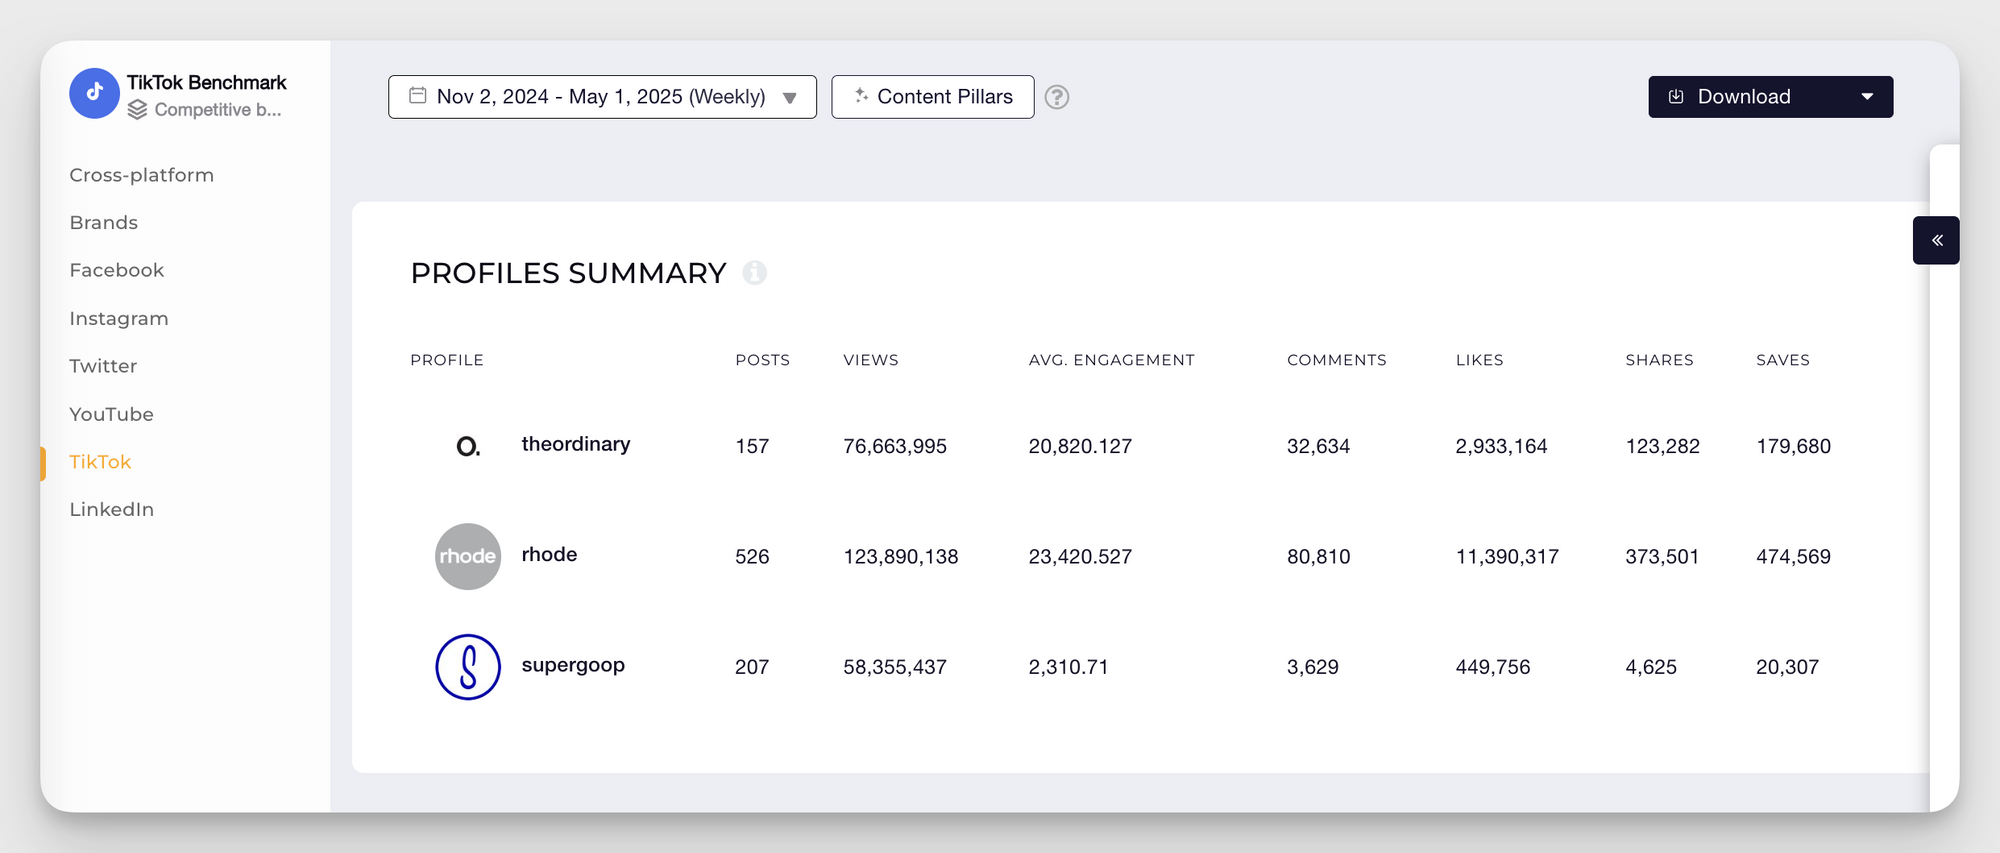Click the rhode profile name
This screenshot has width=2000, height=853.
coord(549,555)
